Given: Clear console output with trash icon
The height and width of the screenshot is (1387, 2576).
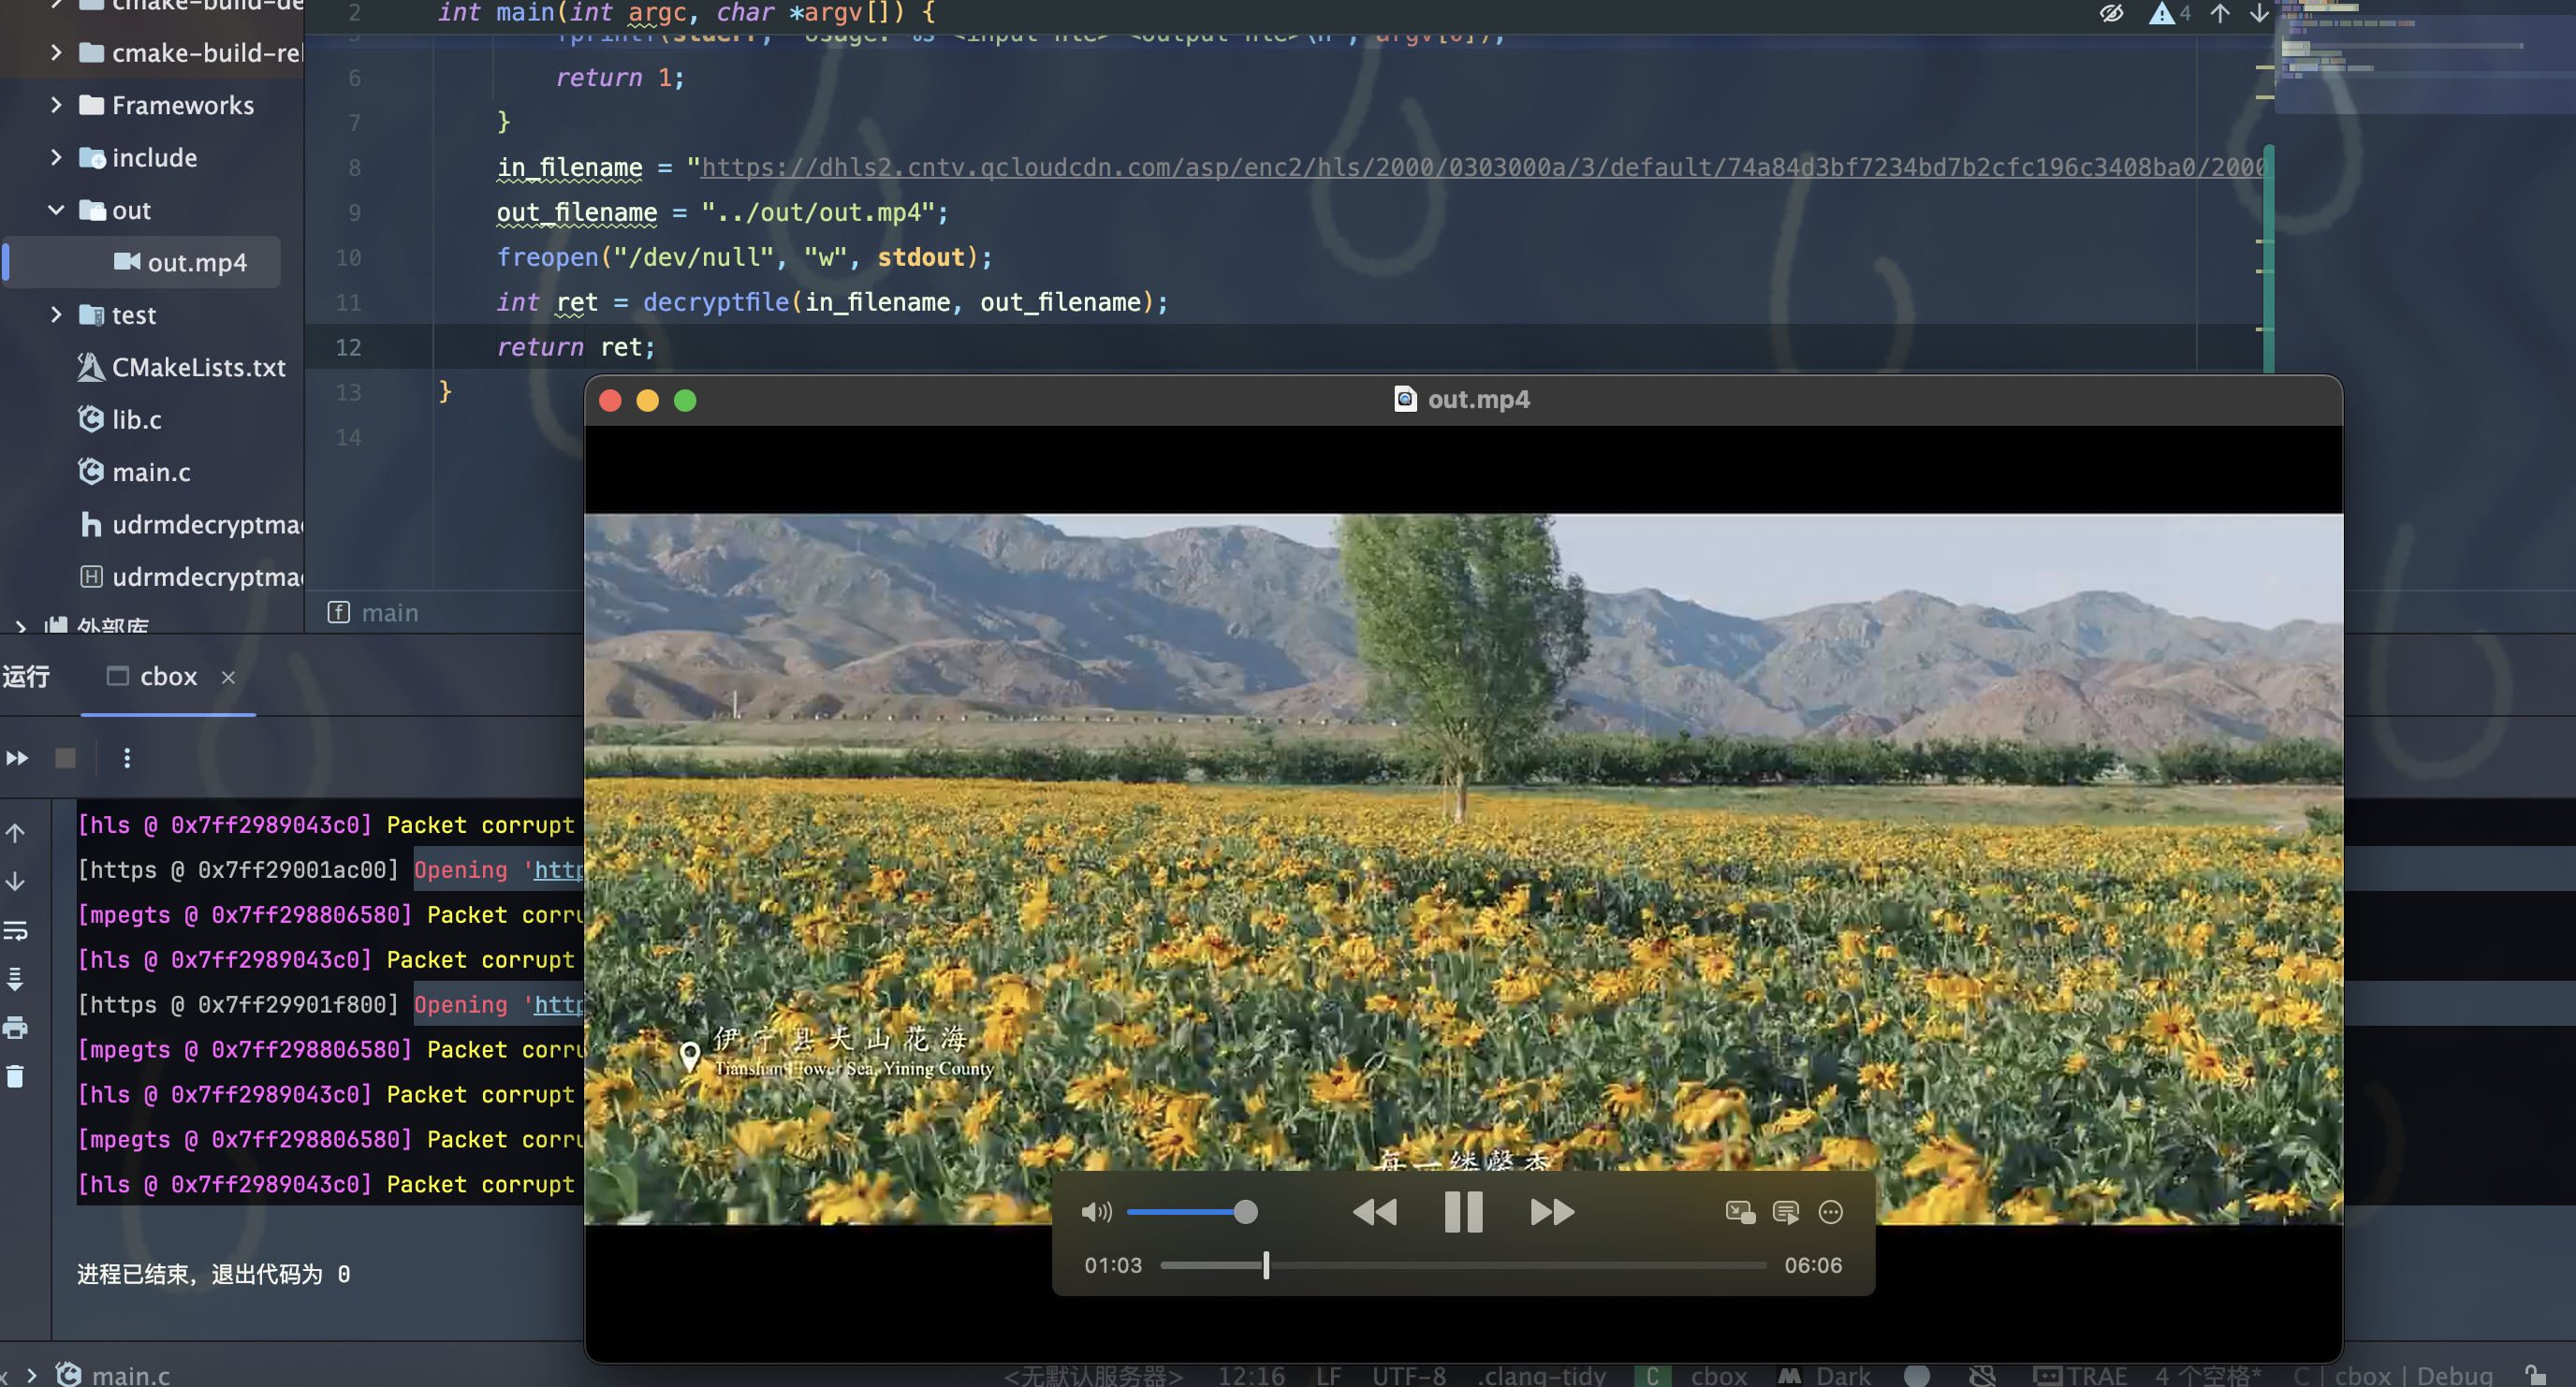Looking at the screenshot, I should (16, 1076).
